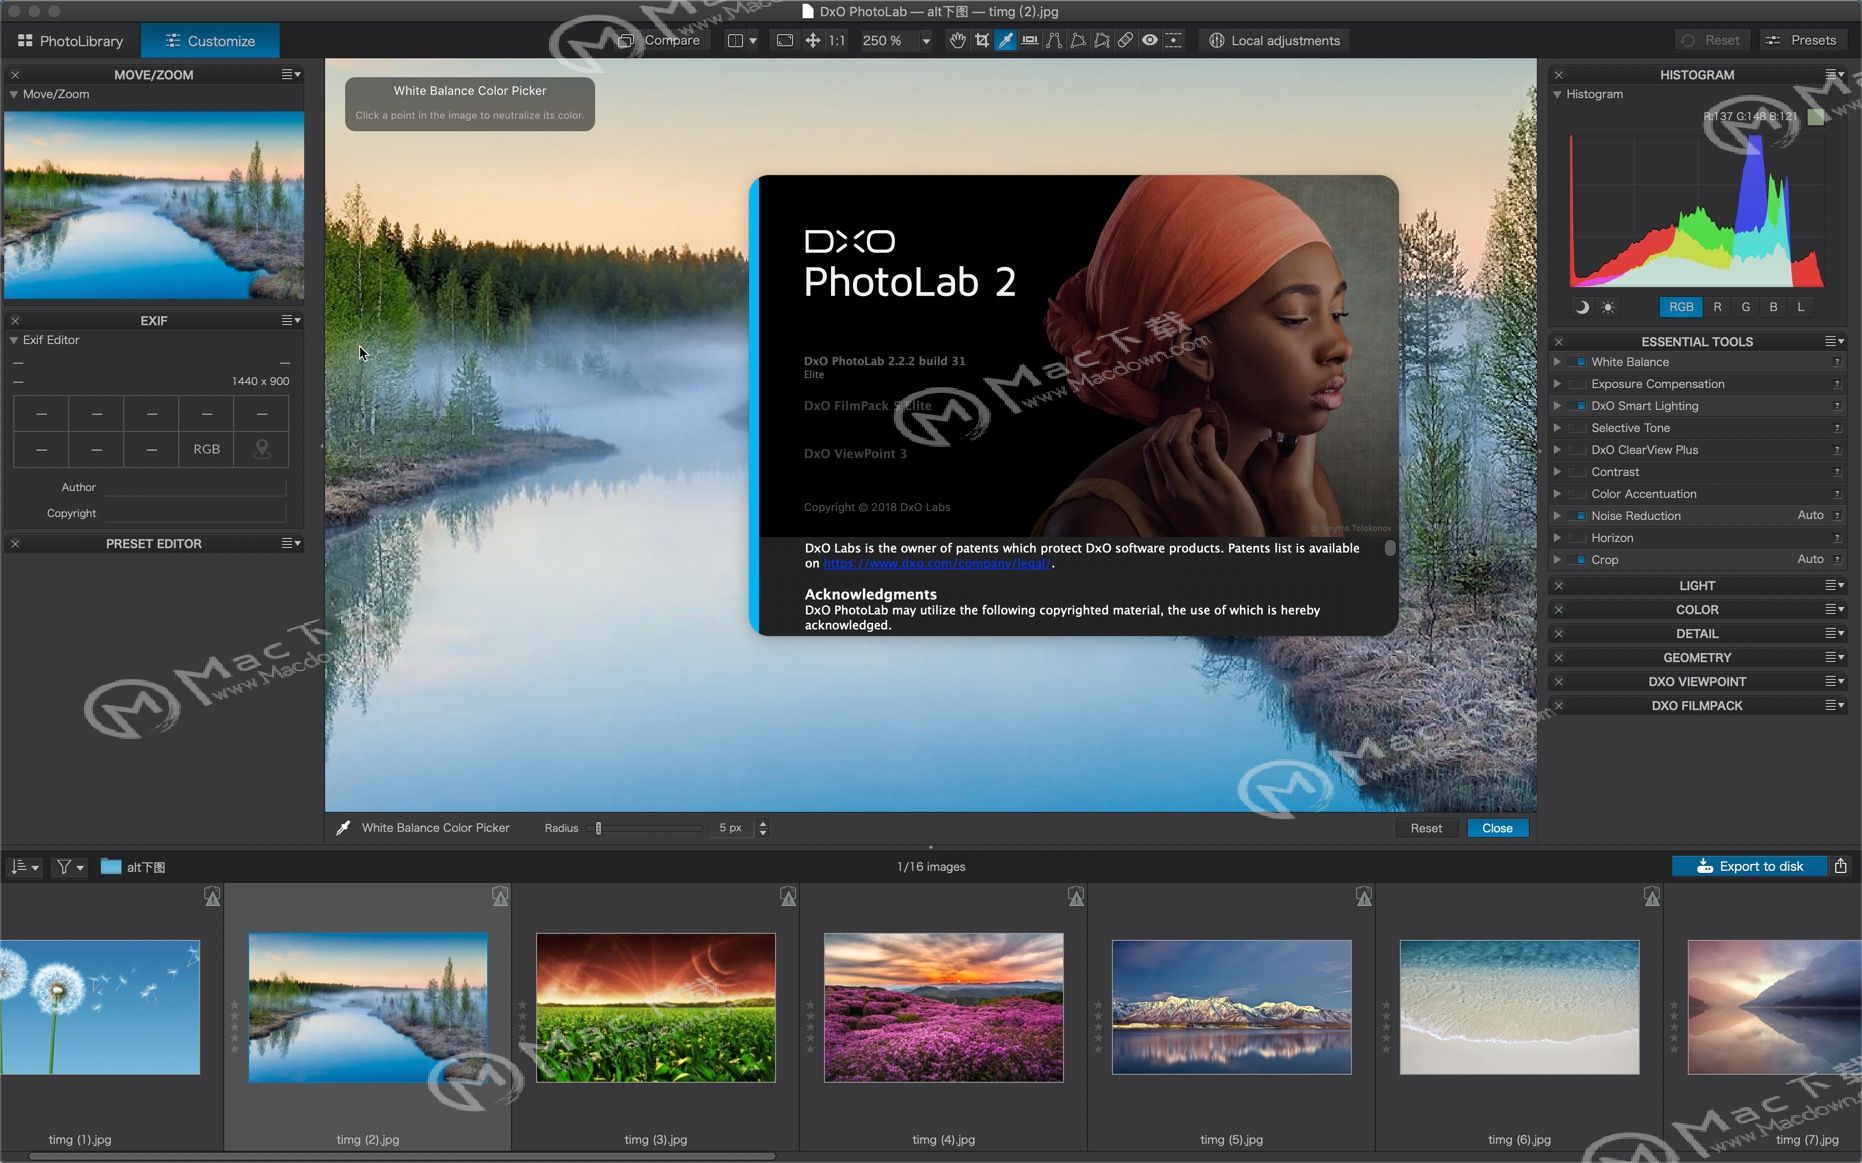
Task: Open Local adjustments
Action: 1274,40
